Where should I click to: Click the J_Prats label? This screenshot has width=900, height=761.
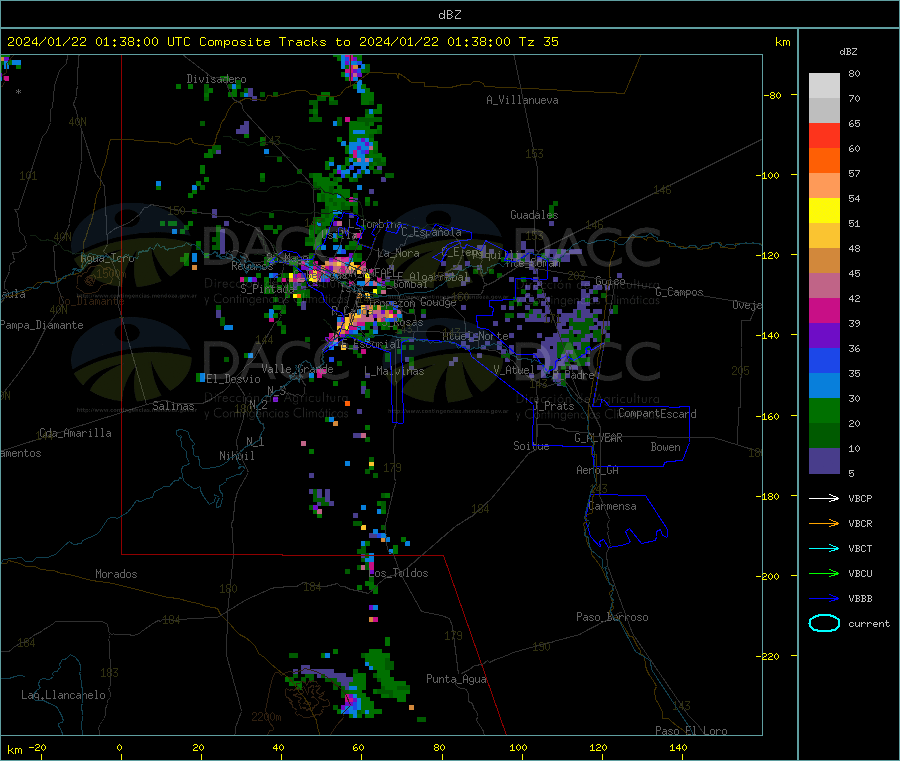(554, 406)
